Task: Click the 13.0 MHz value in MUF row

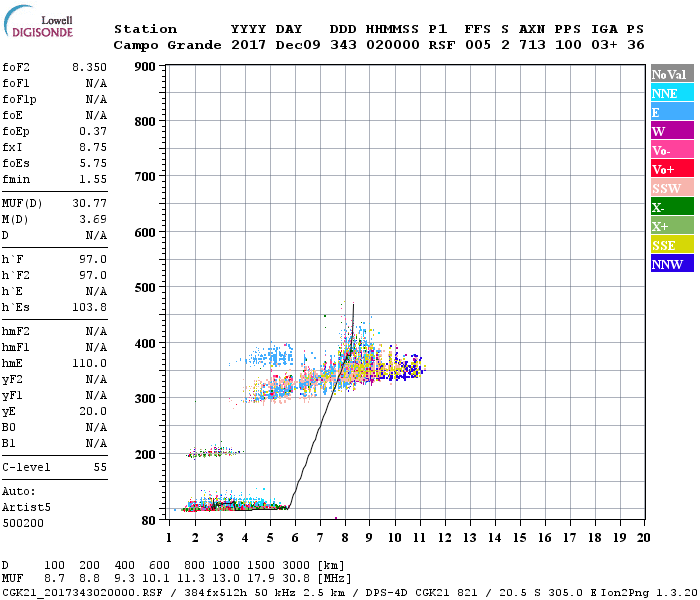Action: [226, 579]
